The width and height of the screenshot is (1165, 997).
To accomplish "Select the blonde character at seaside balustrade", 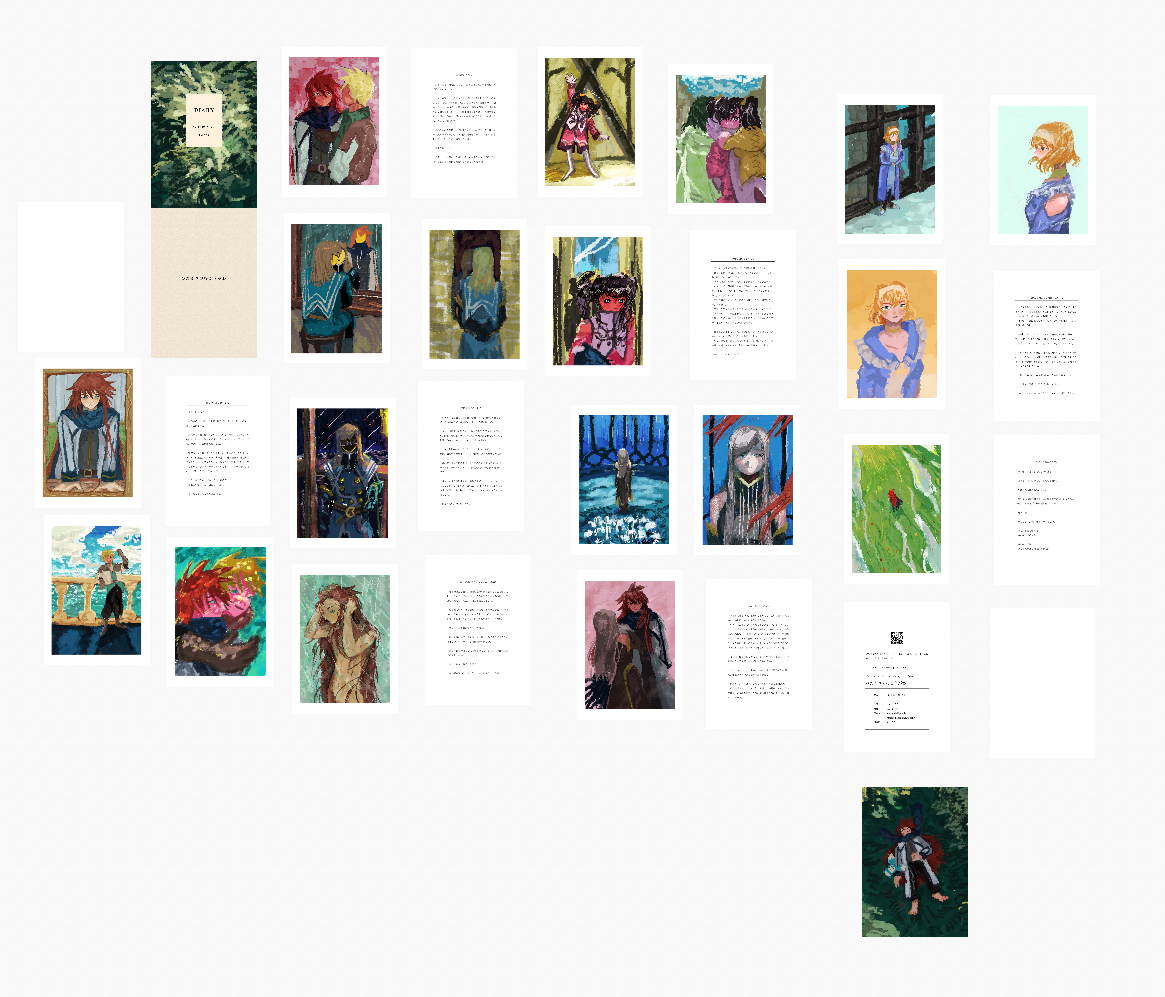I will [x=96, y=590].
